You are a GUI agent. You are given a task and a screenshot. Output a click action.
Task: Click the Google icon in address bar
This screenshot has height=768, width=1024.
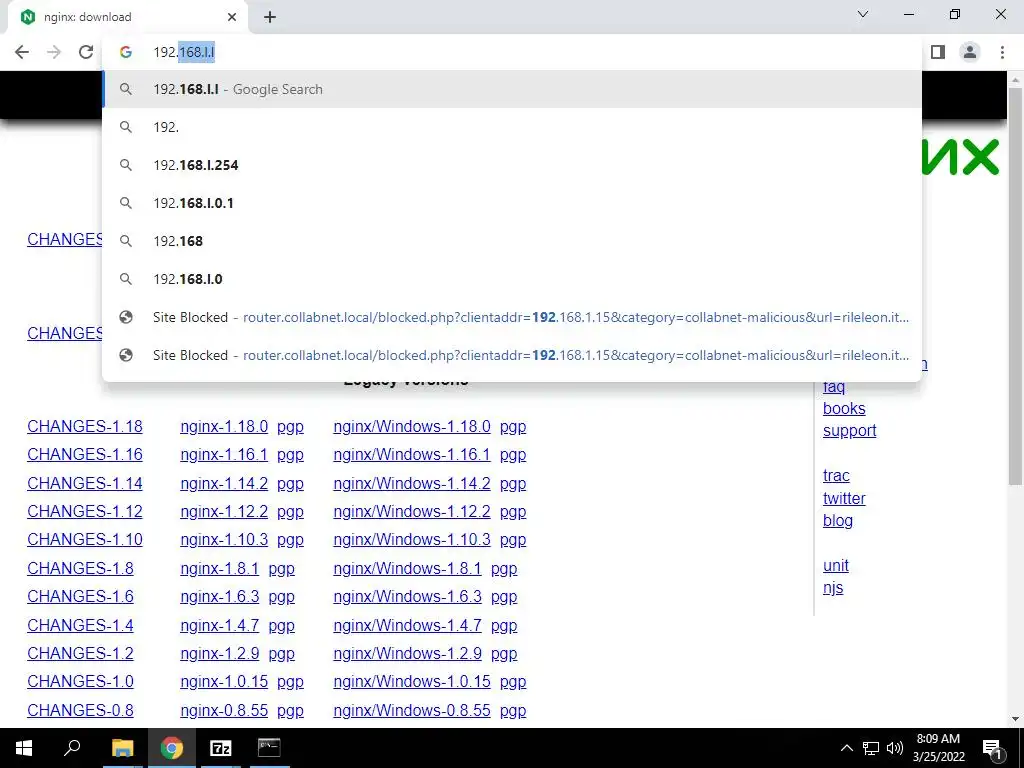[126, 52]
